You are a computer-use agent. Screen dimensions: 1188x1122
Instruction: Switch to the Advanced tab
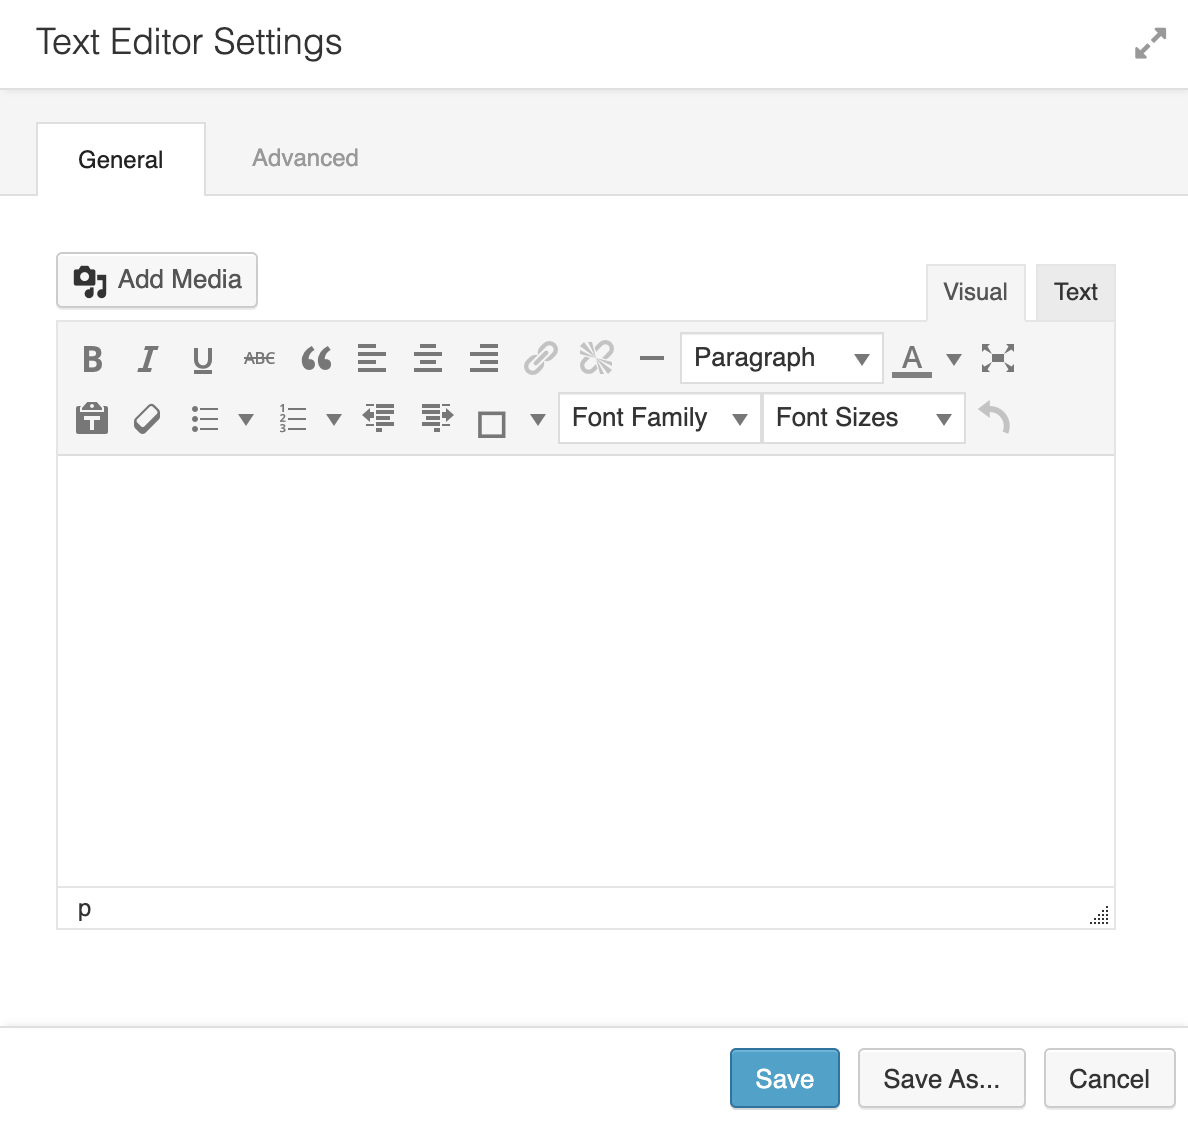[x=305, y=158]
